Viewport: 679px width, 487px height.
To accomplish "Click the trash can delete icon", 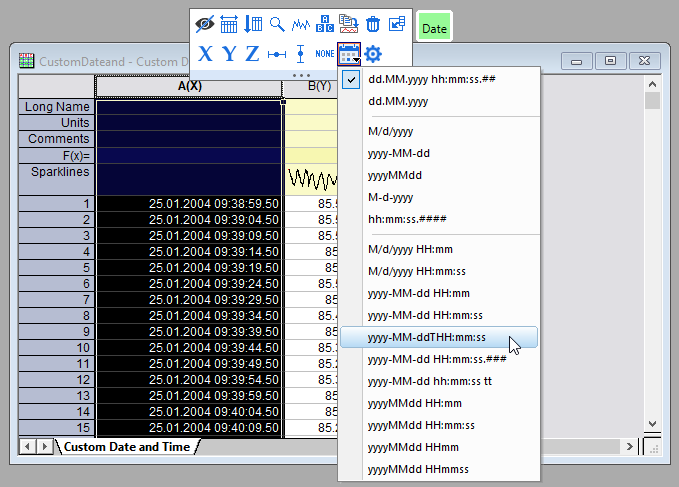I will click(373, 25).
